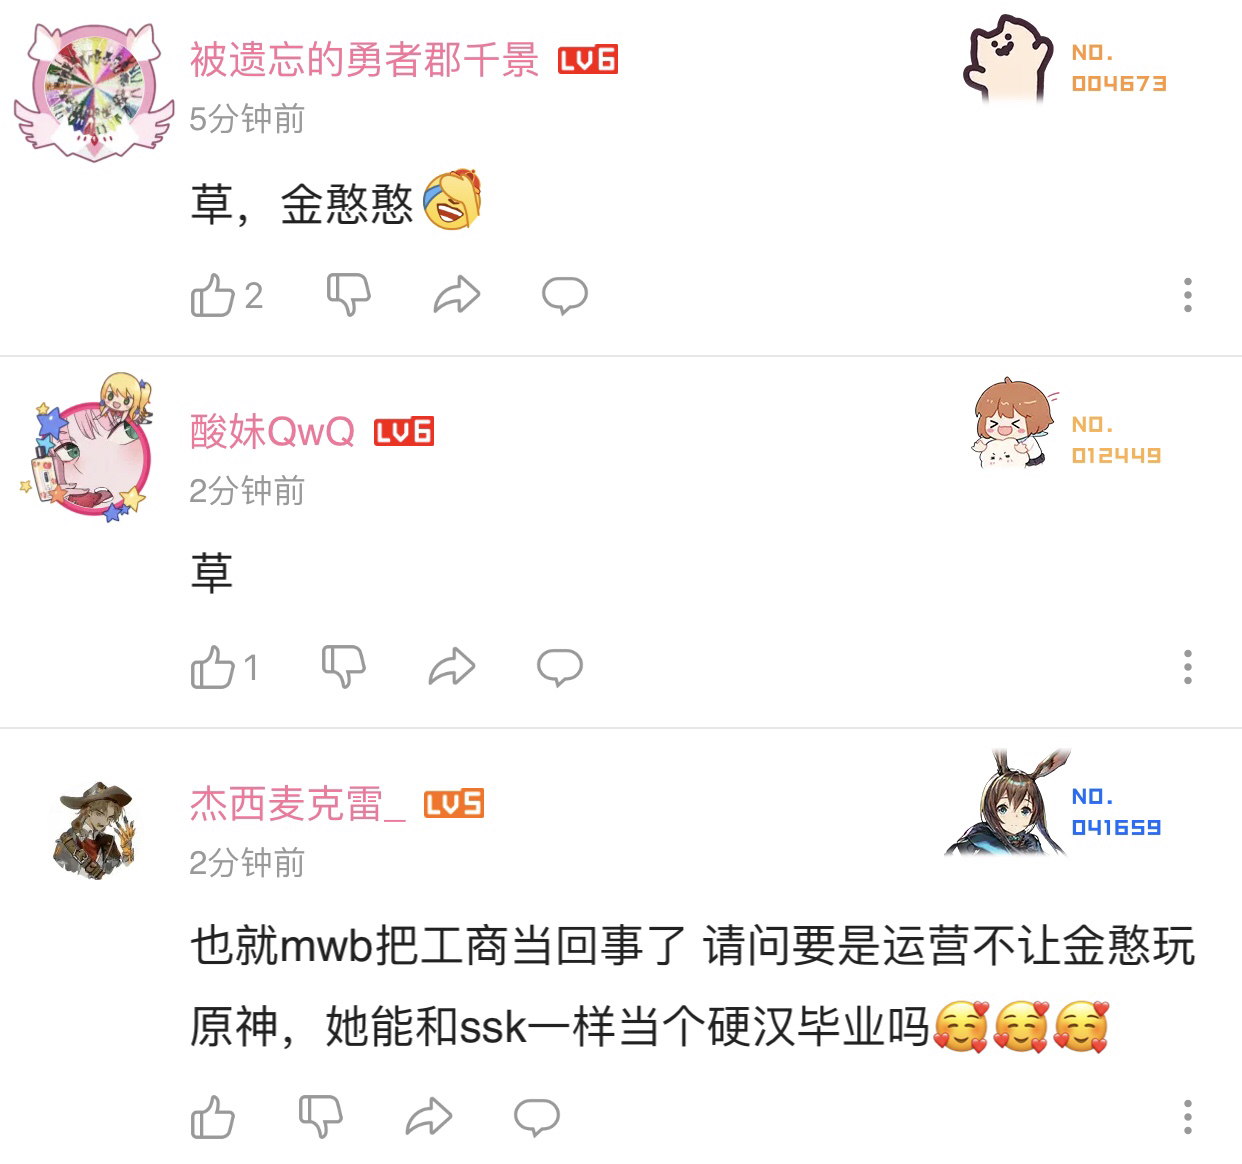Reply to 杰西麦克雷_'s comment
Viewport: 1242px width, 1164px height.
[x=537, y=1117]
